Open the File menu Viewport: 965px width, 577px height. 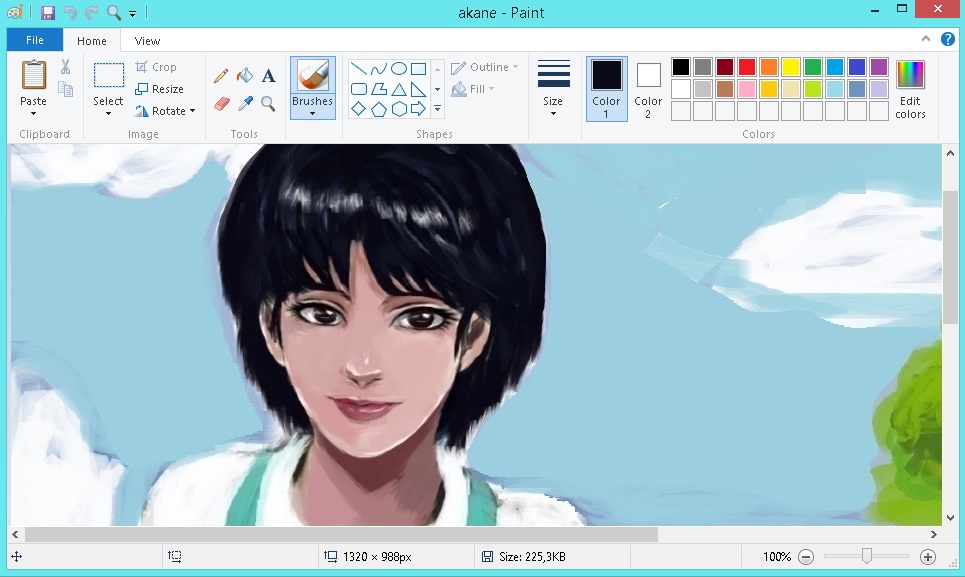pyautogui.click(x=35, y=41)
